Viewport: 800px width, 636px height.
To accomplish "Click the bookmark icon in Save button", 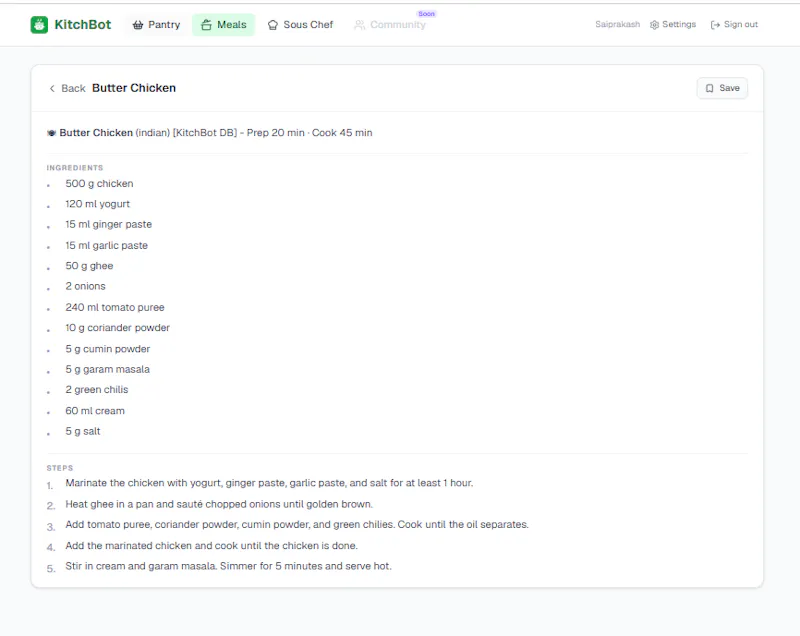I will click(710, 88).
